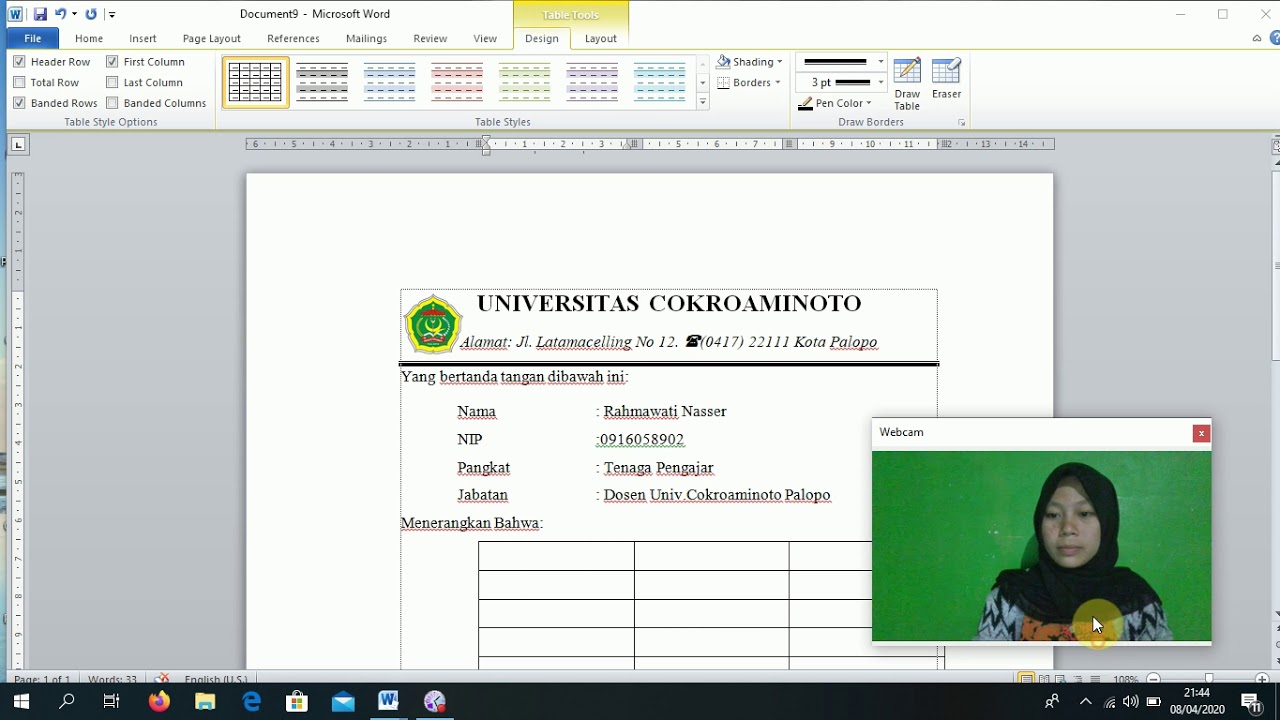Click the Word application icon in the title bar
1280x720 pixels.
[x=15, y=14]
